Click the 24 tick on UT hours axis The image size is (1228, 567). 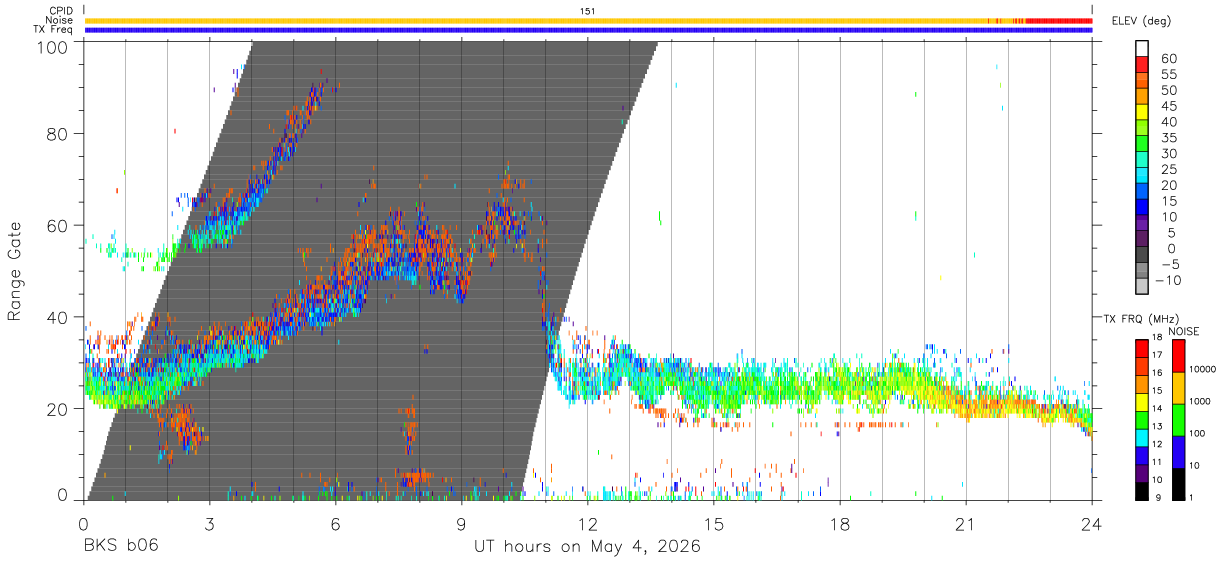pos(1092,524)
